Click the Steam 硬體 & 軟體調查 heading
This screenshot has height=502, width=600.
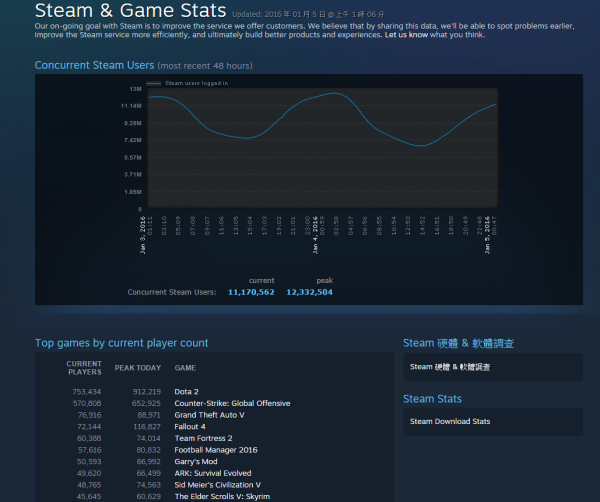[458, 343]
